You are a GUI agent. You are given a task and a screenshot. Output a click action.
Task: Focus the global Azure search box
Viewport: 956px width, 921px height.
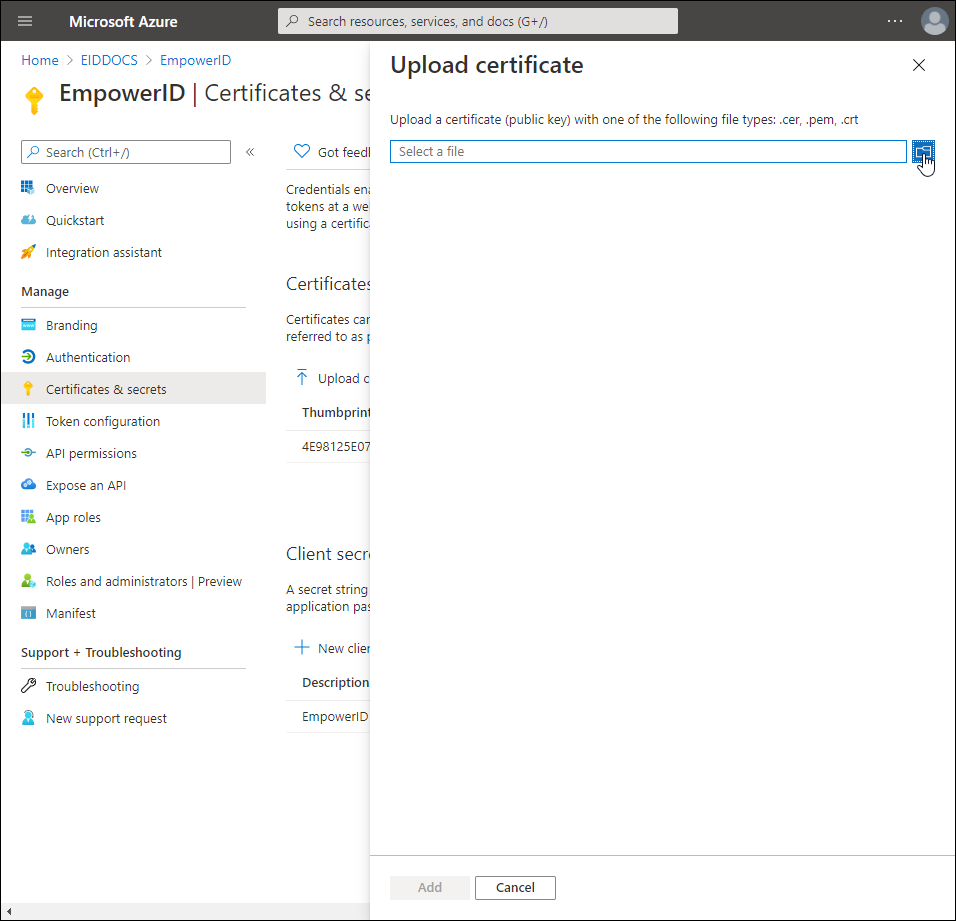point(478,21)
